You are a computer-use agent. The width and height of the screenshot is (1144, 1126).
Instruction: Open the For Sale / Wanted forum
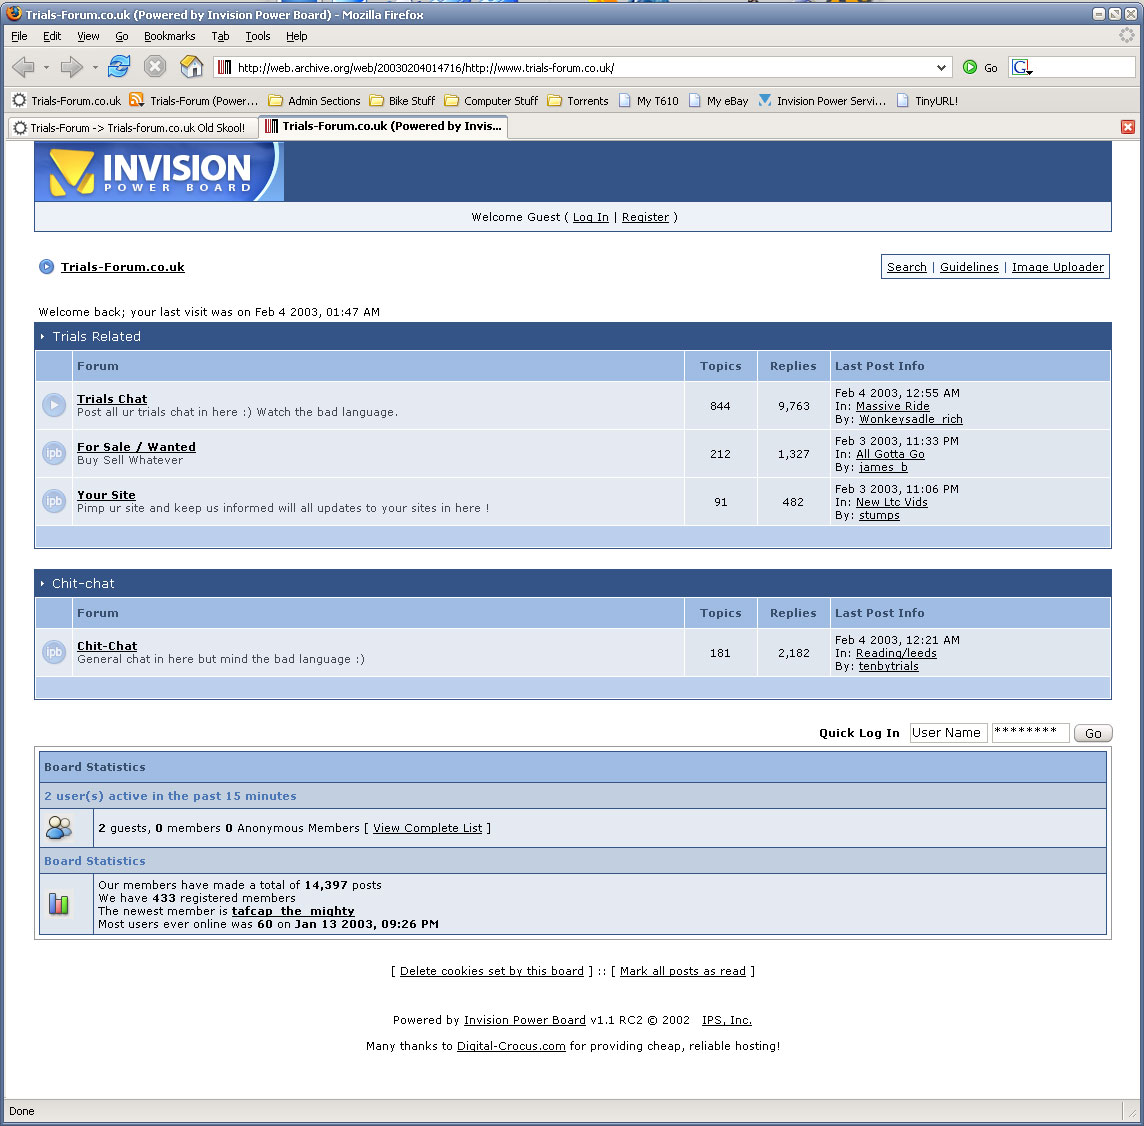pos(136,447)
